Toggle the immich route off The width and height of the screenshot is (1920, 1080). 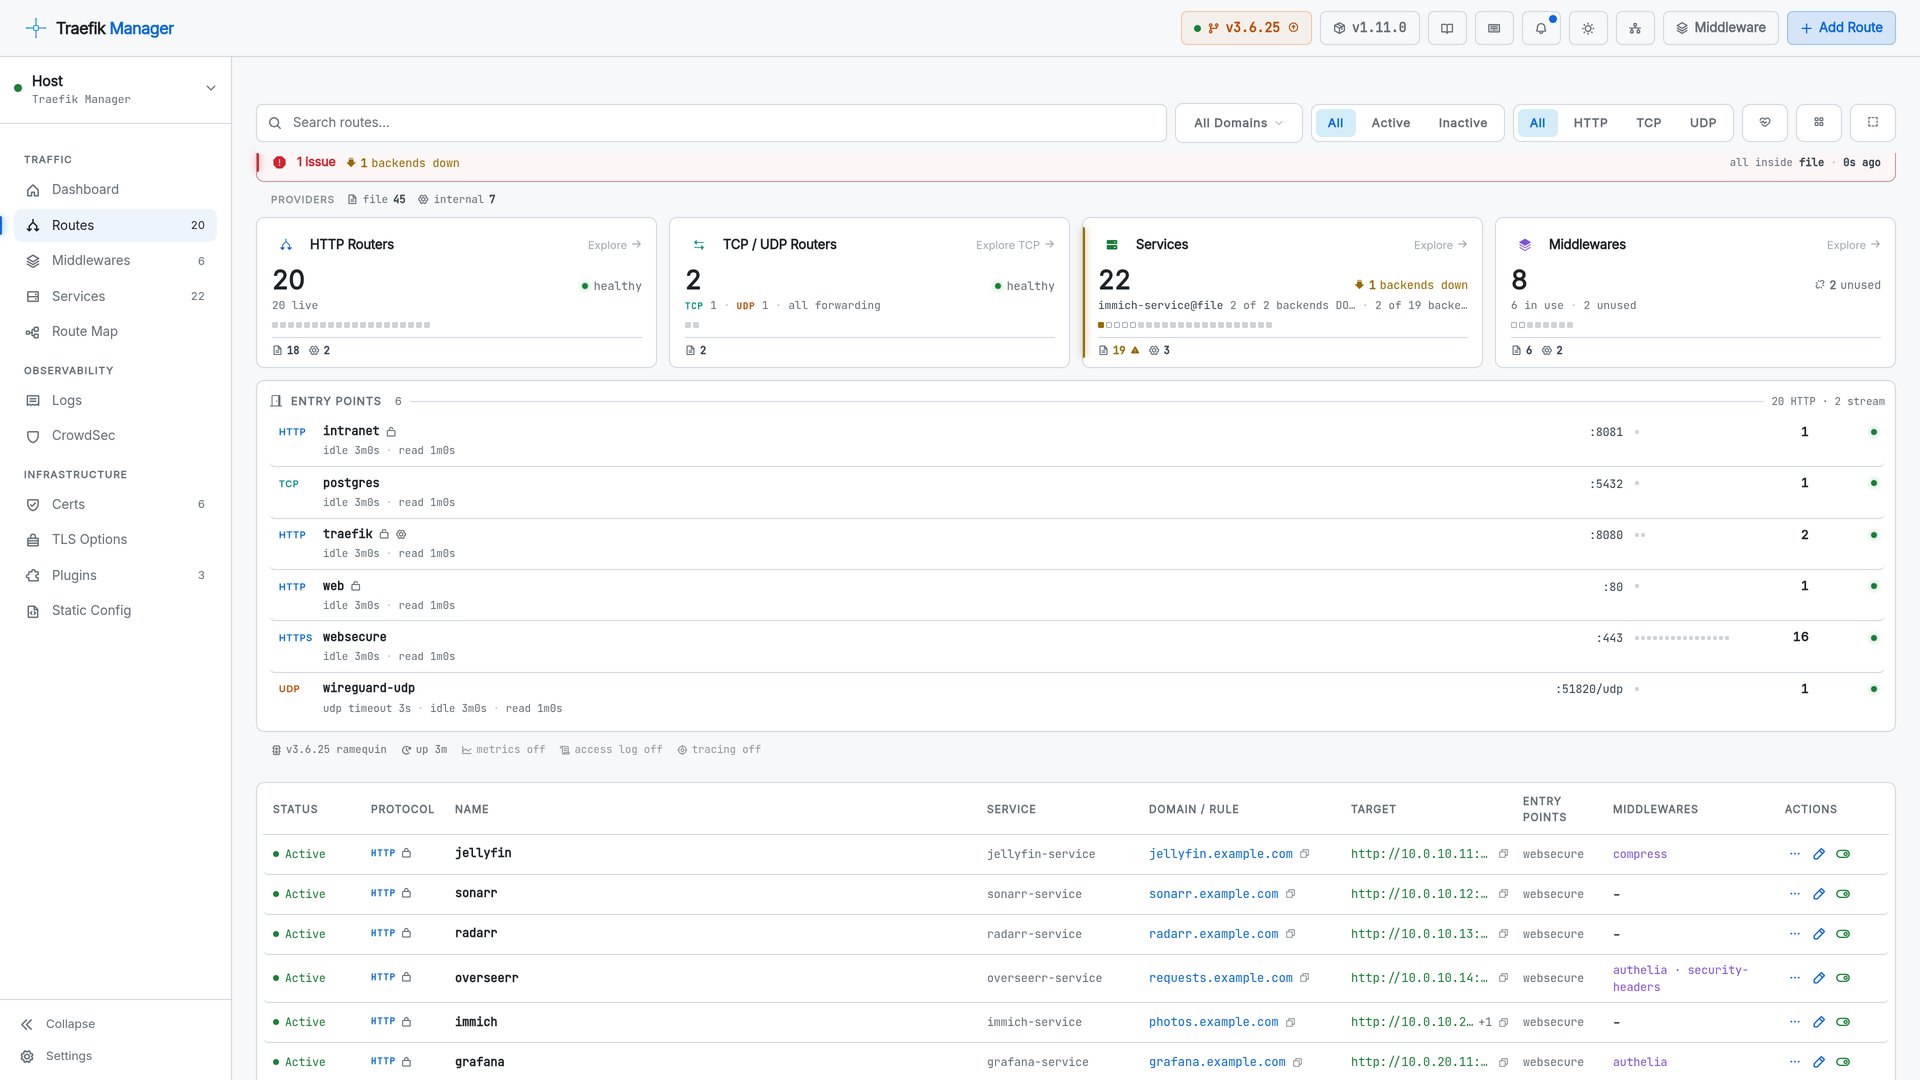point(1843,1022)
